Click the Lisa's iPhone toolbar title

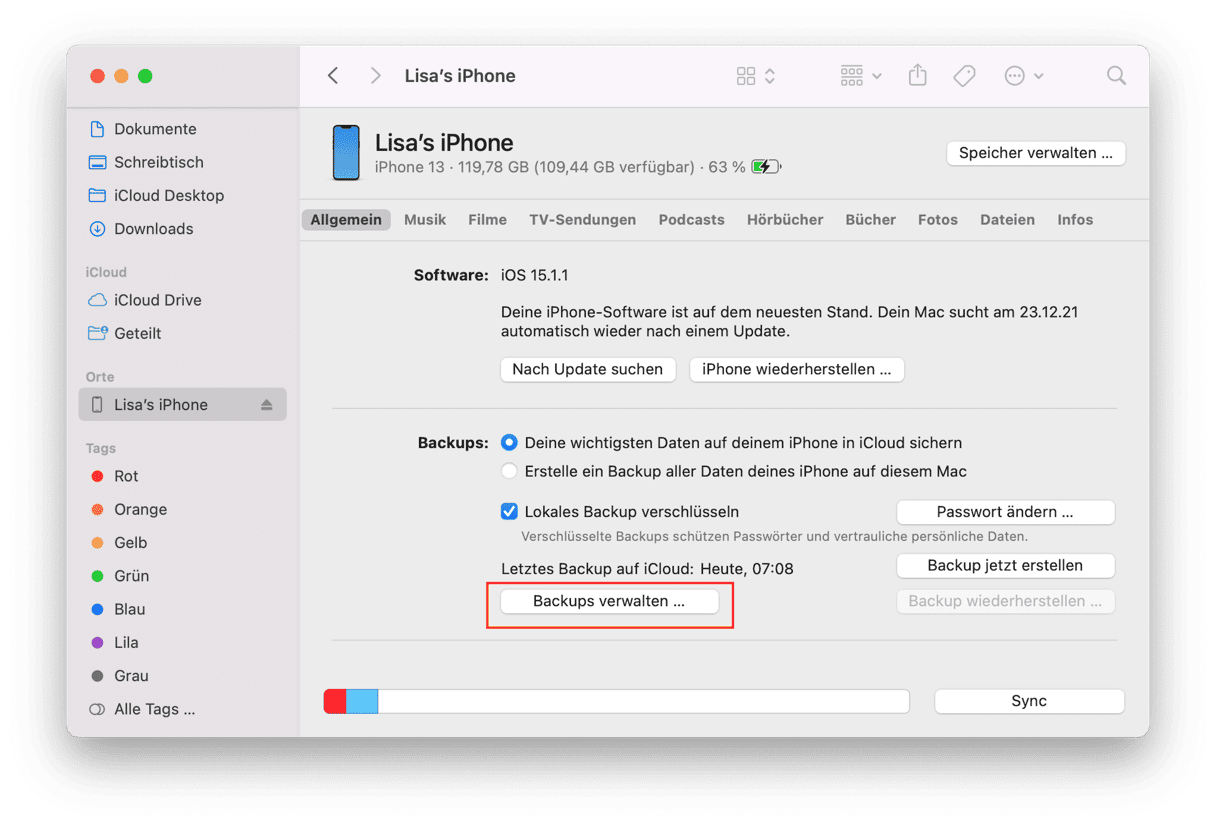(x=460, y=76)
